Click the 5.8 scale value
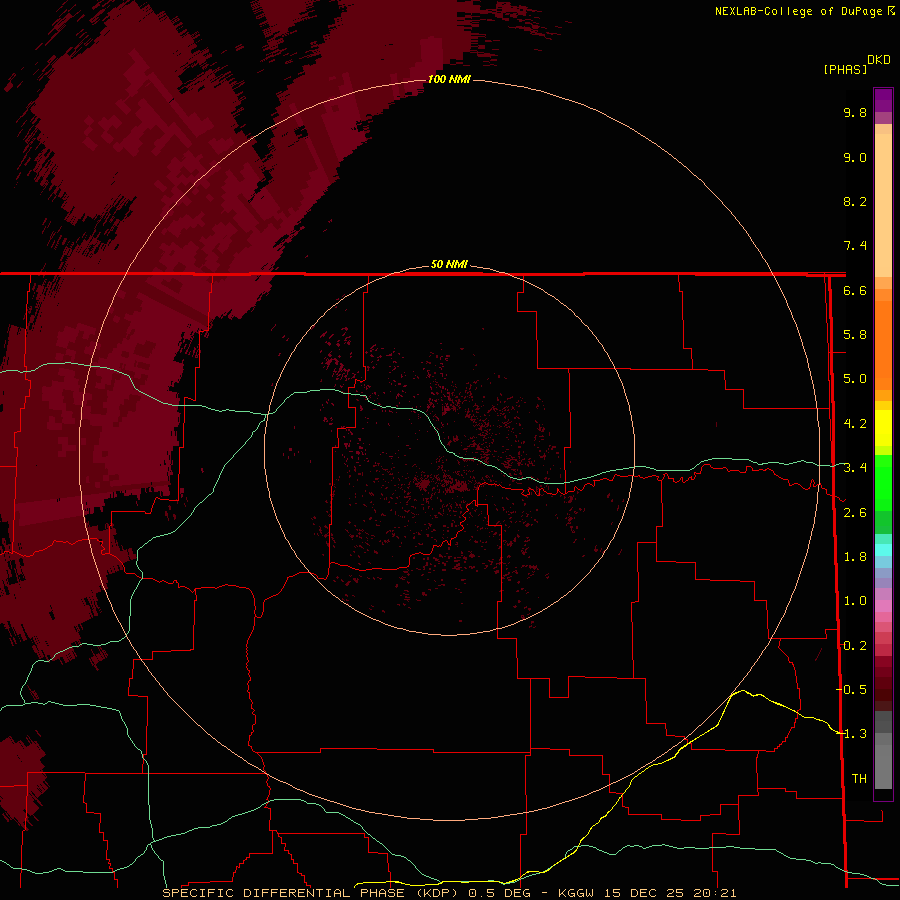This screenshot has height=900, width=900. (x=855, y=335)
